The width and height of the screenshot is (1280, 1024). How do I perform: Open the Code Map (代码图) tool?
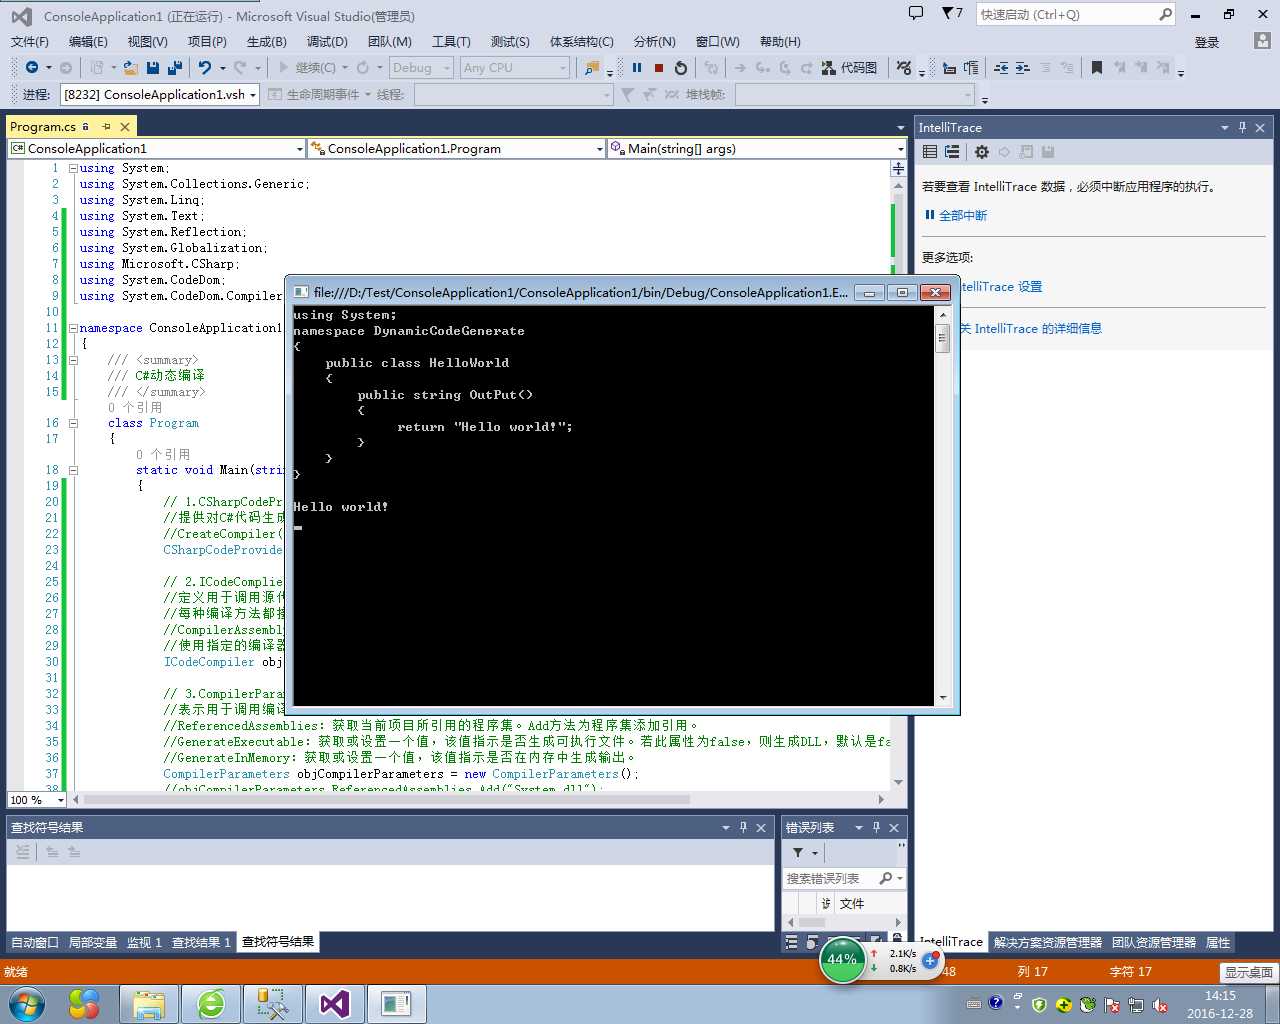click(849, 68)
